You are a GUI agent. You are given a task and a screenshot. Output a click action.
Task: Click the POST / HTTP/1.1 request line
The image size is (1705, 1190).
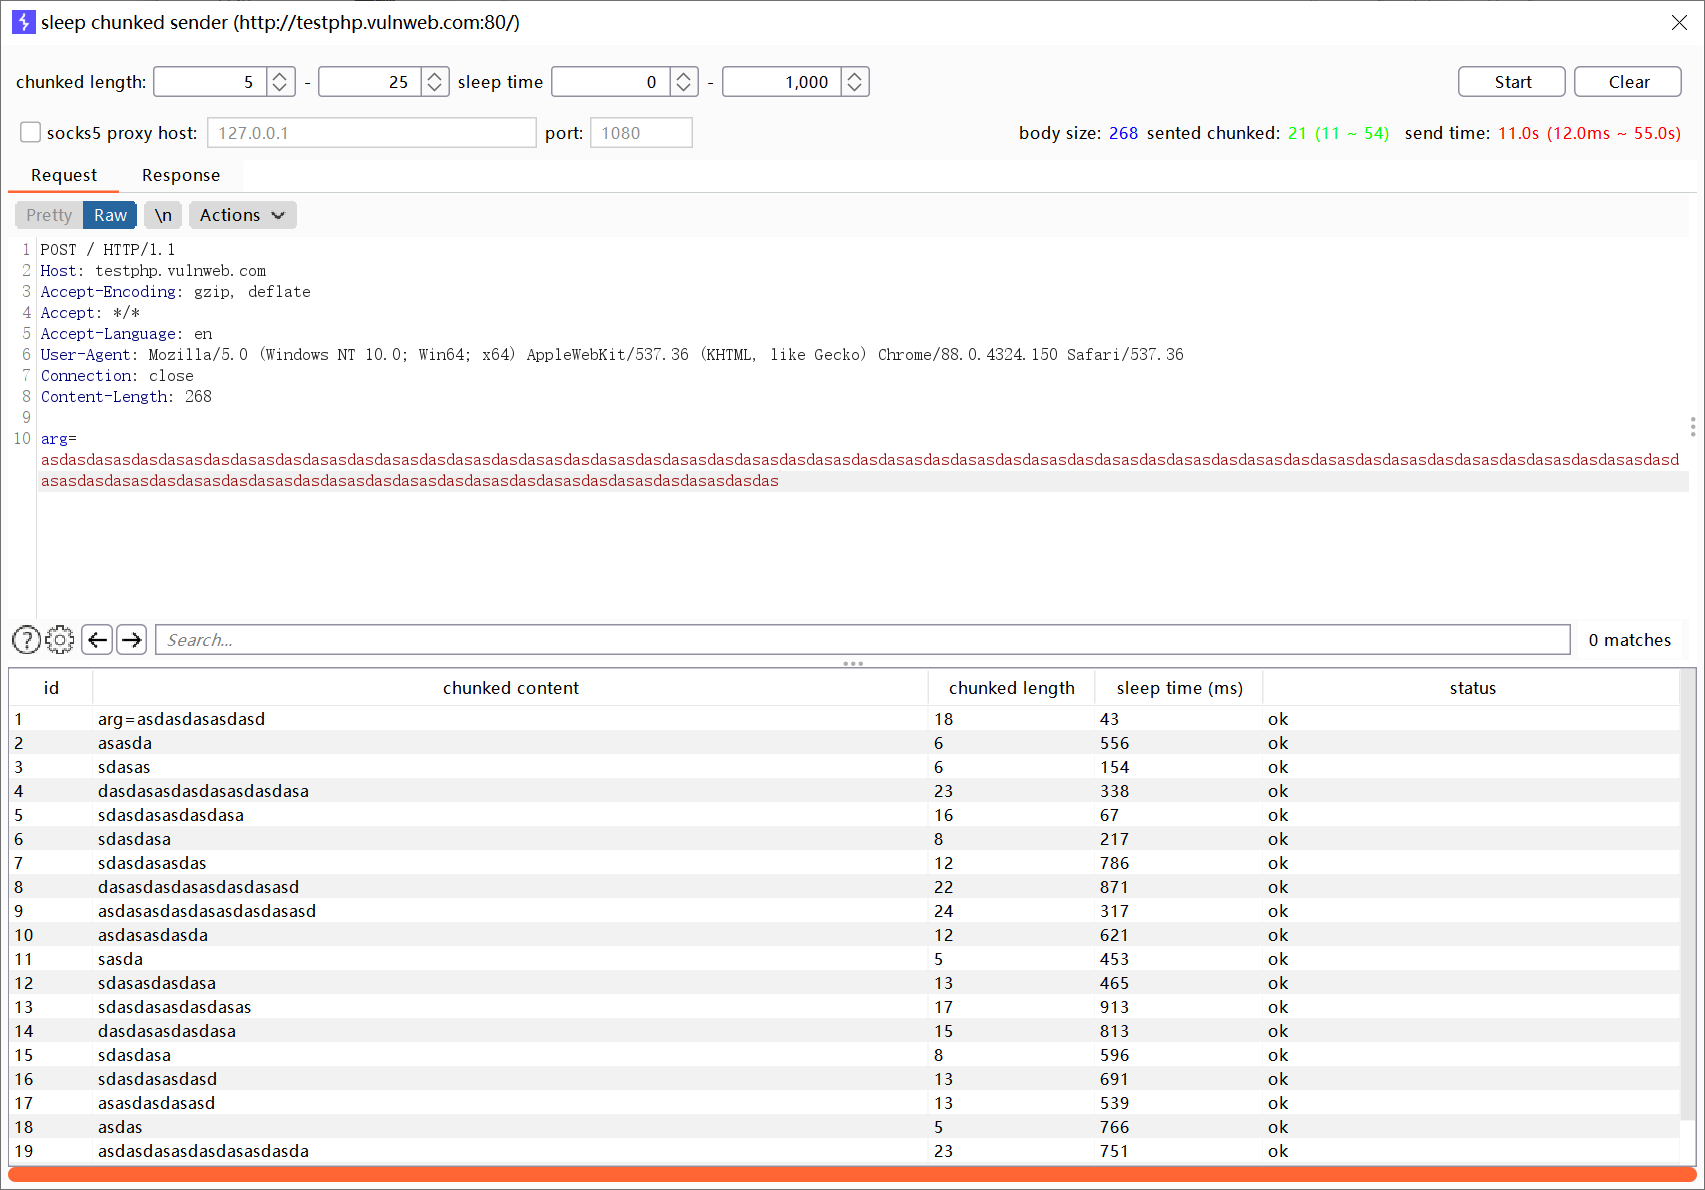coord(108,250)
